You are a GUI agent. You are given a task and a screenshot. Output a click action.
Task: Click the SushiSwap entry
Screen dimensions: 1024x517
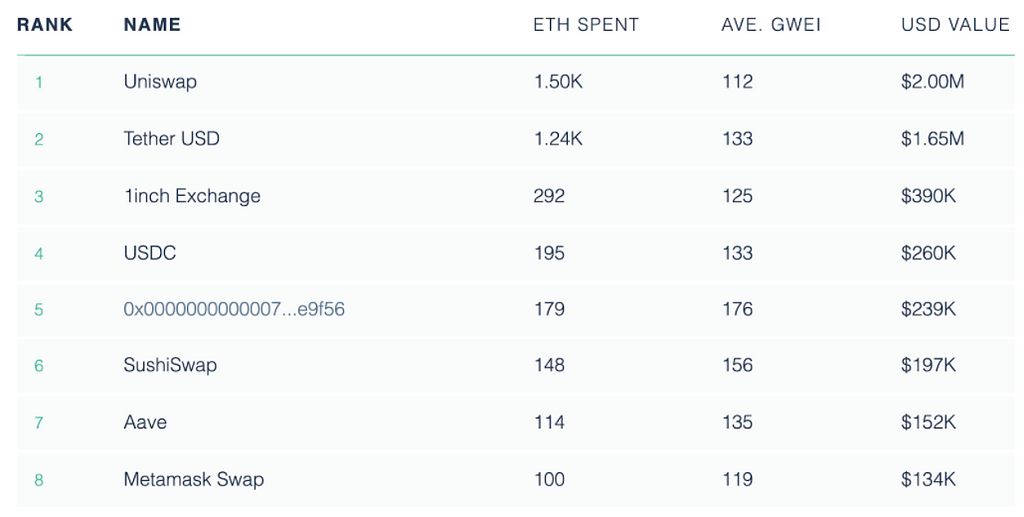170,365
